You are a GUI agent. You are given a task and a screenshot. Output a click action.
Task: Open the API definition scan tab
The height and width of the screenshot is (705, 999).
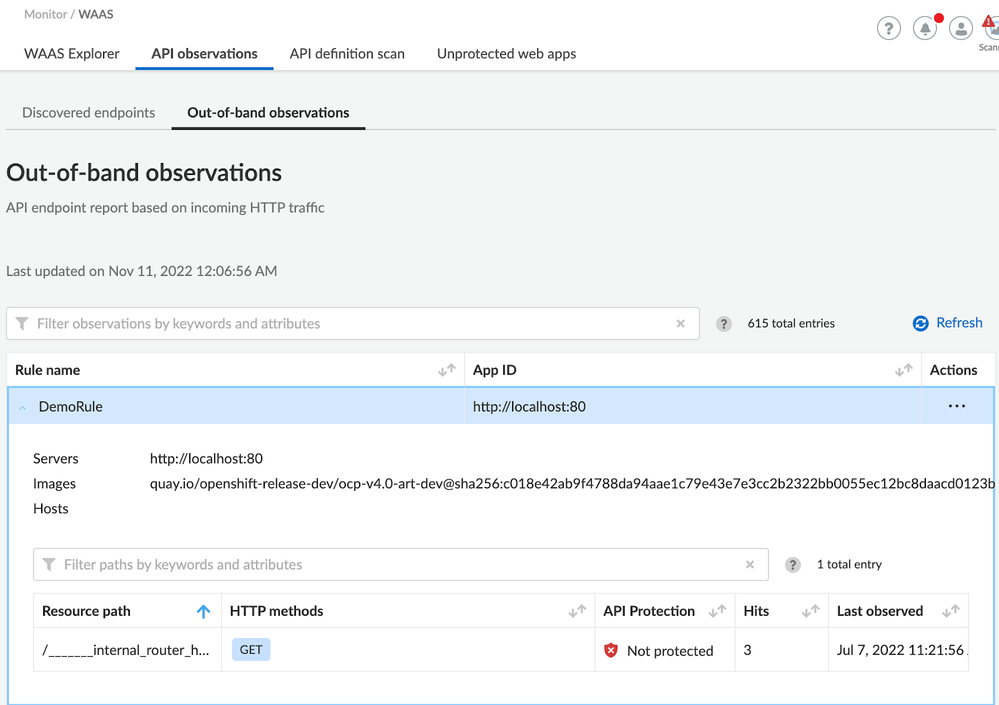click(347, 54)
